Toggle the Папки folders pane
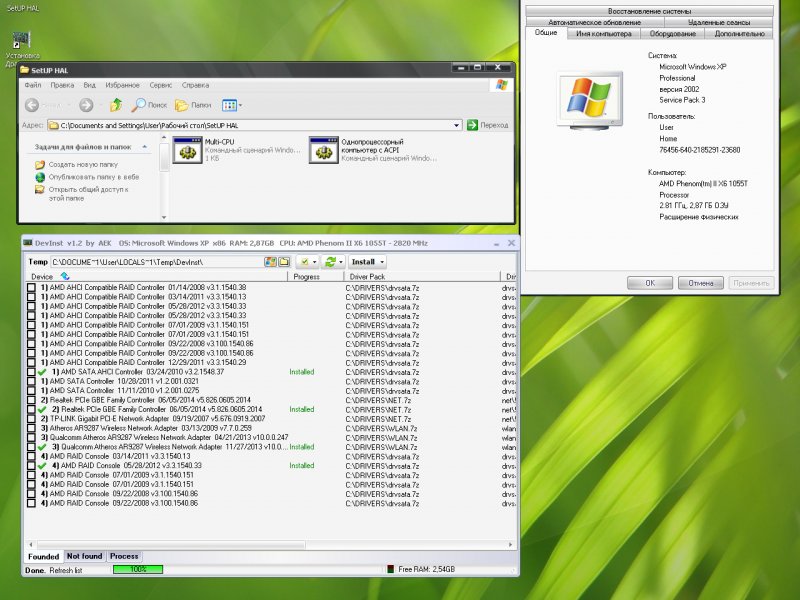This screenshot has width=800, height=600. 193,105
